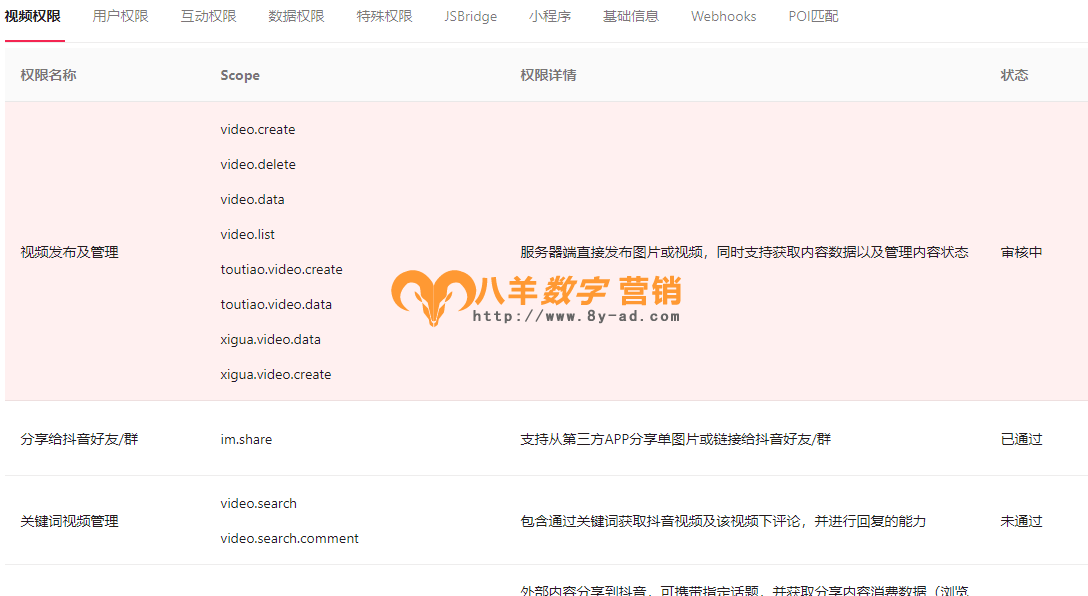Viewport: 1088px width, 596px height.
Task: Click the video.data scope entry
Action: [x=253, y=199]
